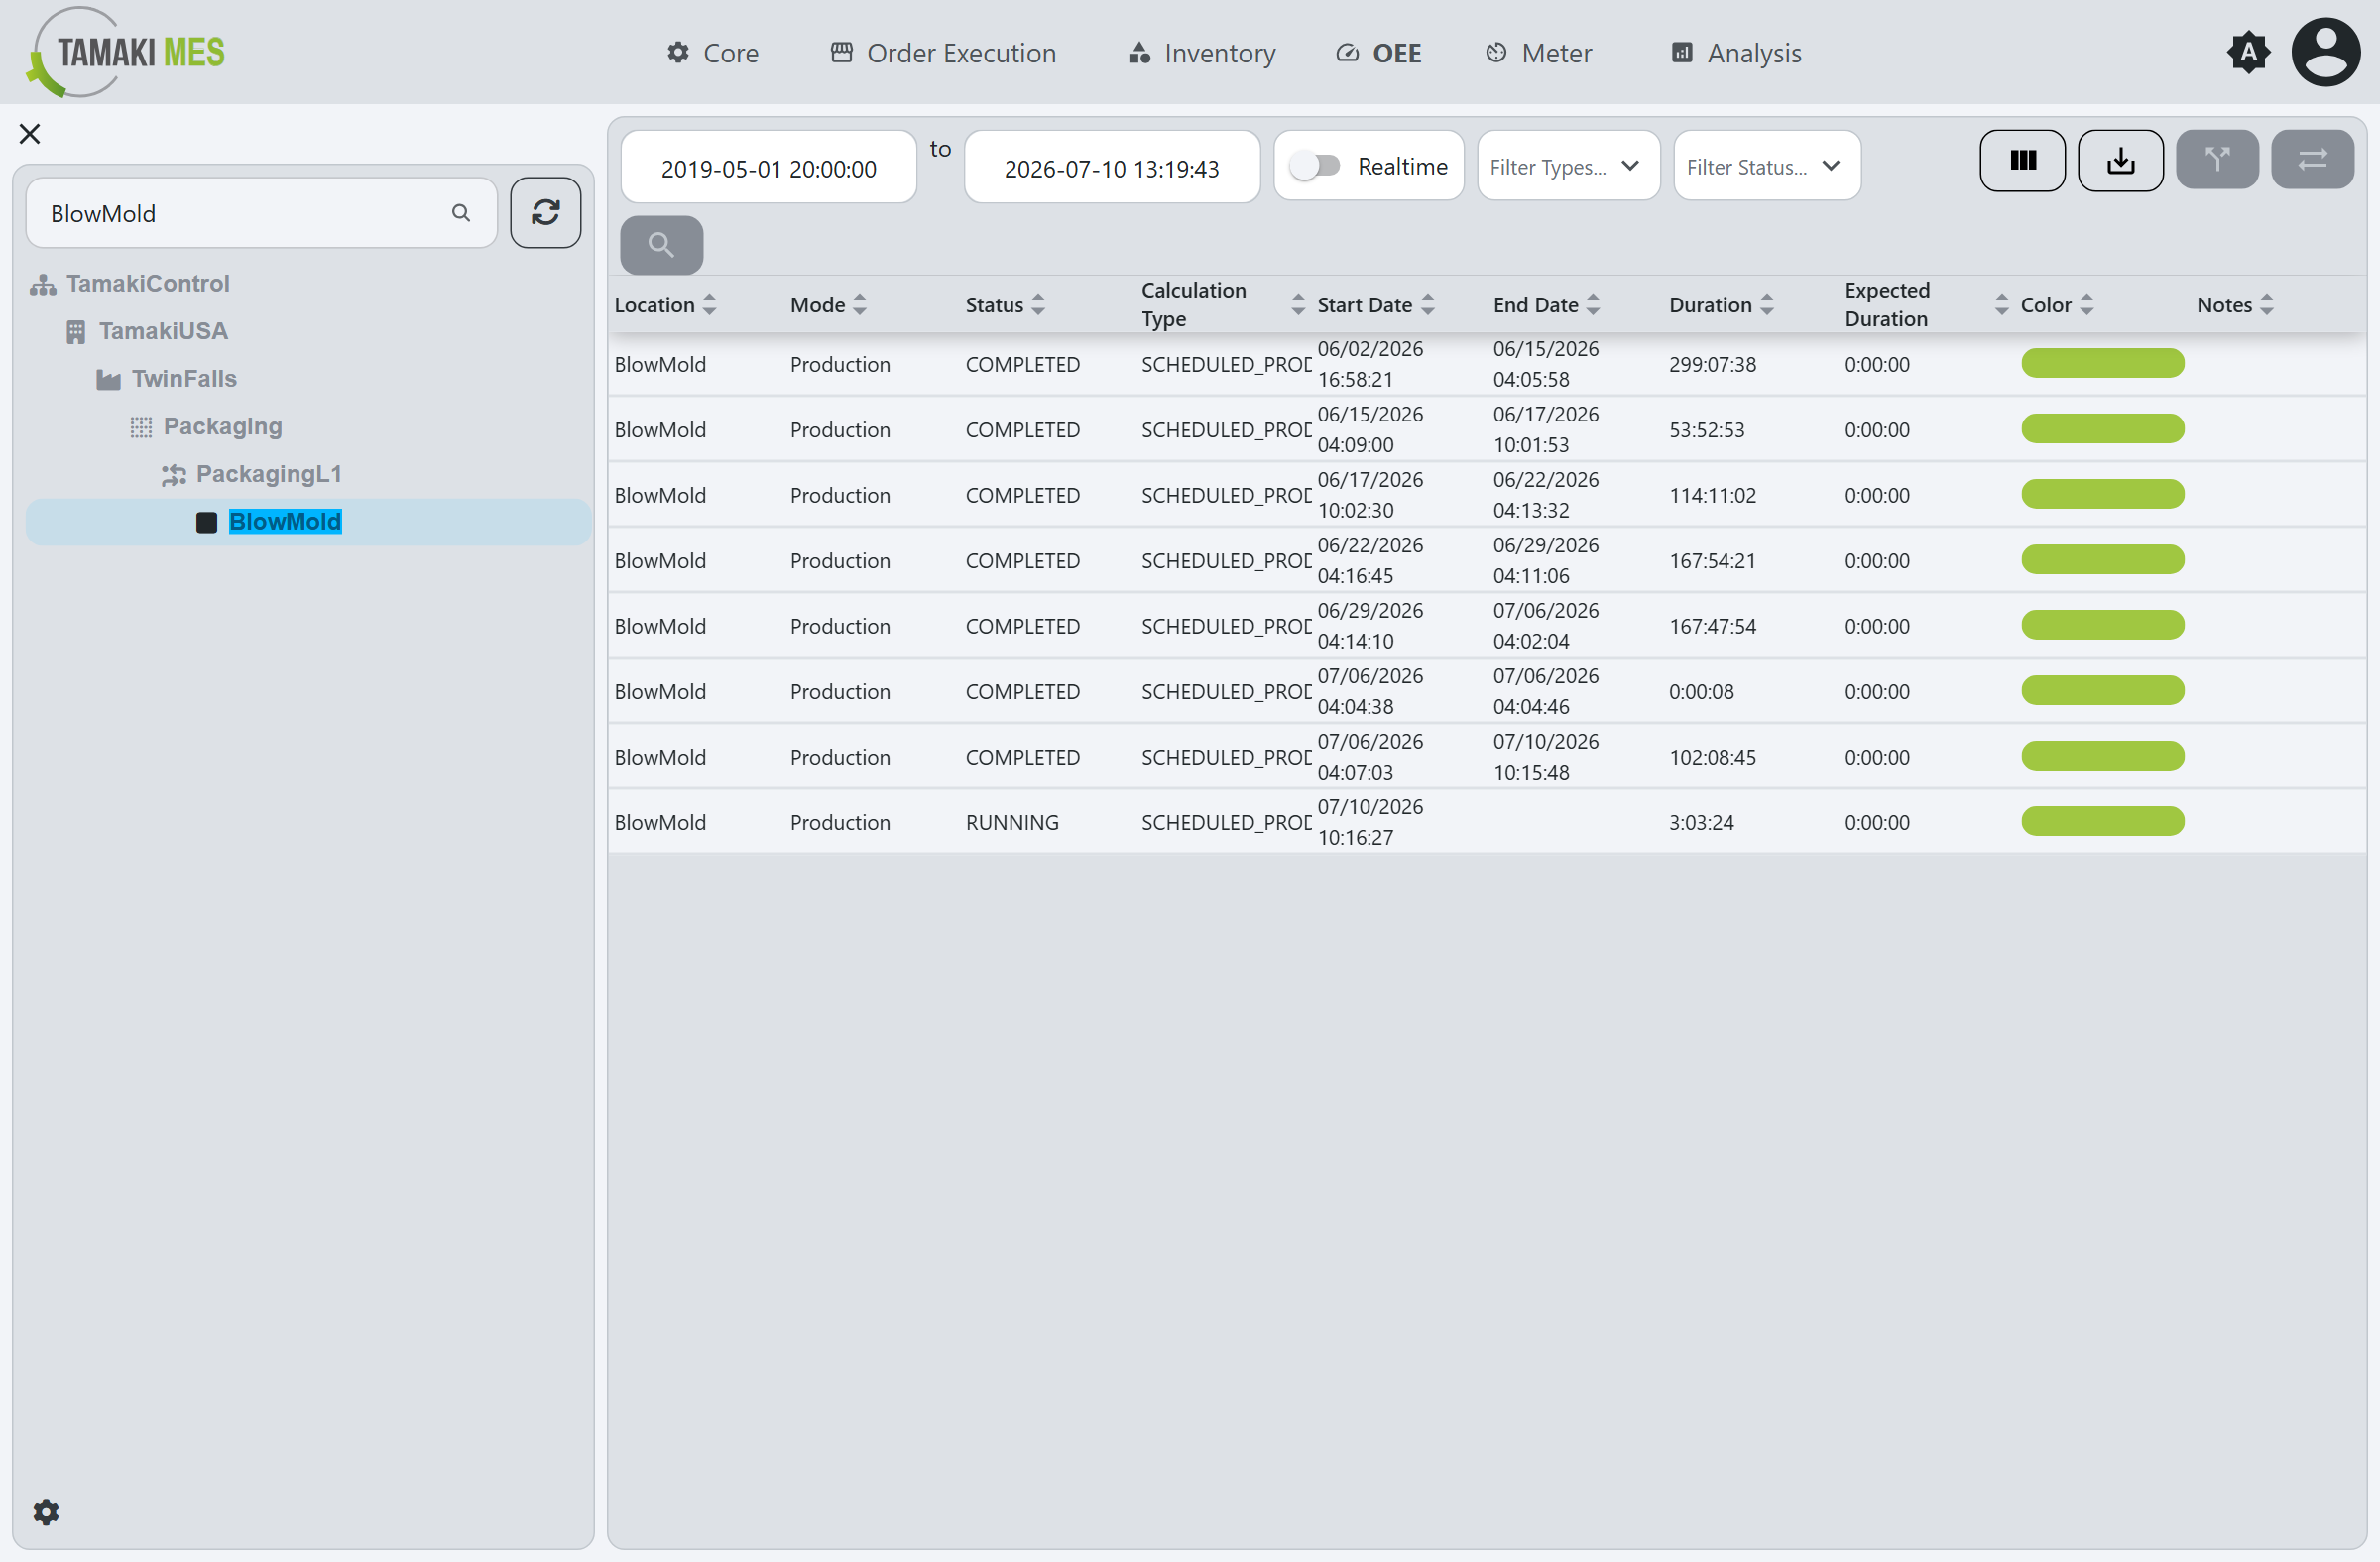Sort by Start Date column arrows
Viewport: 2380px width, 1562px height.
click(1427, 304)
